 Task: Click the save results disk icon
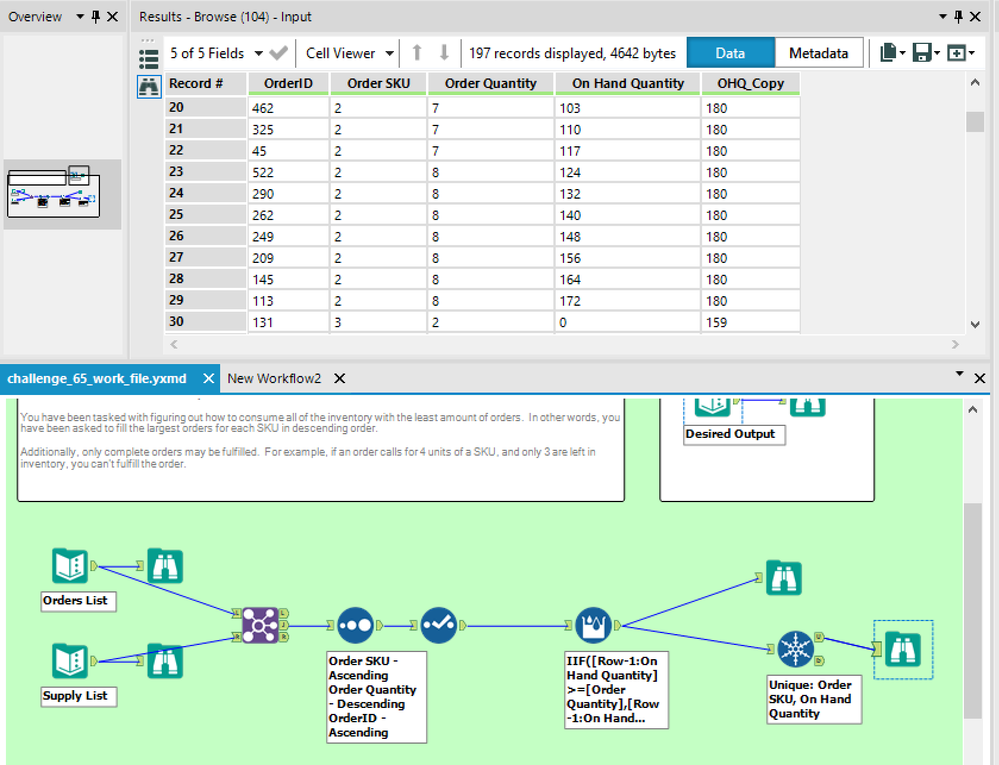pos(922,53)
